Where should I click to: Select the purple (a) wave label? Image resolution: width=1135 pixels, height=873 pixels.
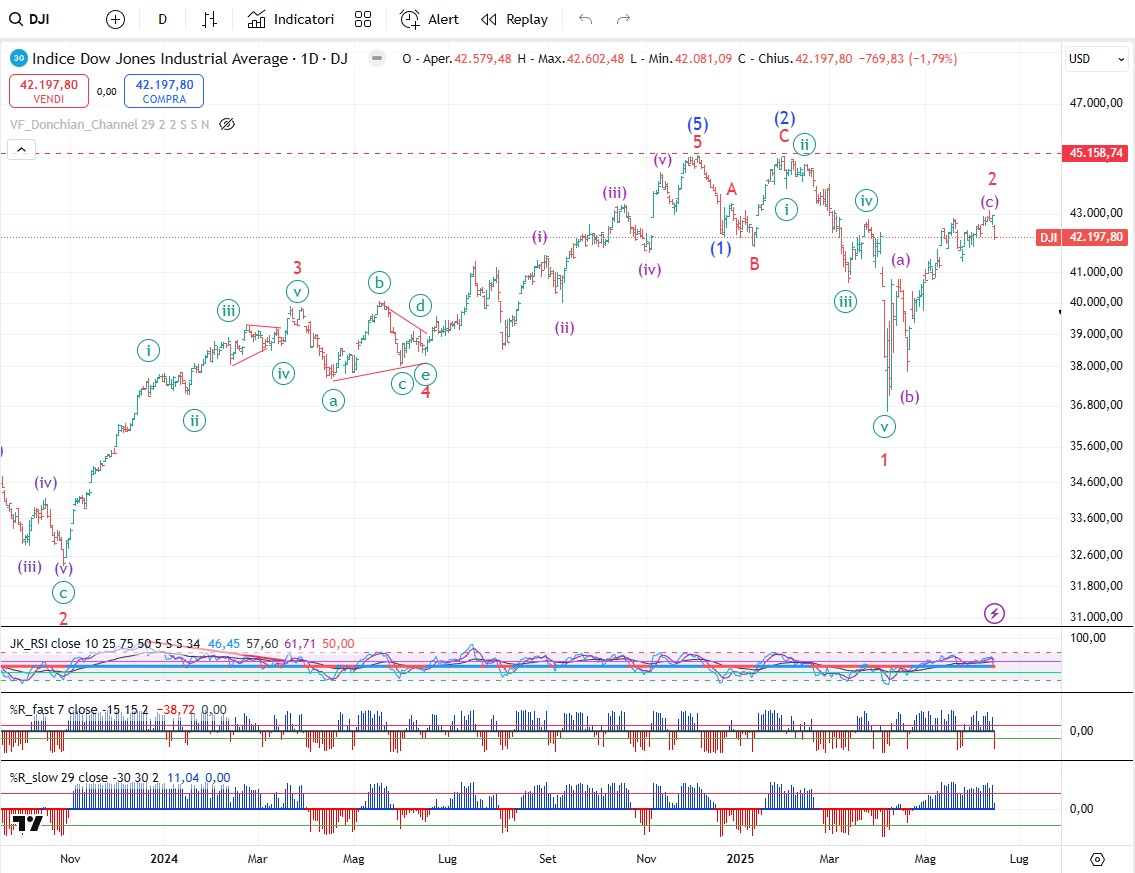coord(900,259)
